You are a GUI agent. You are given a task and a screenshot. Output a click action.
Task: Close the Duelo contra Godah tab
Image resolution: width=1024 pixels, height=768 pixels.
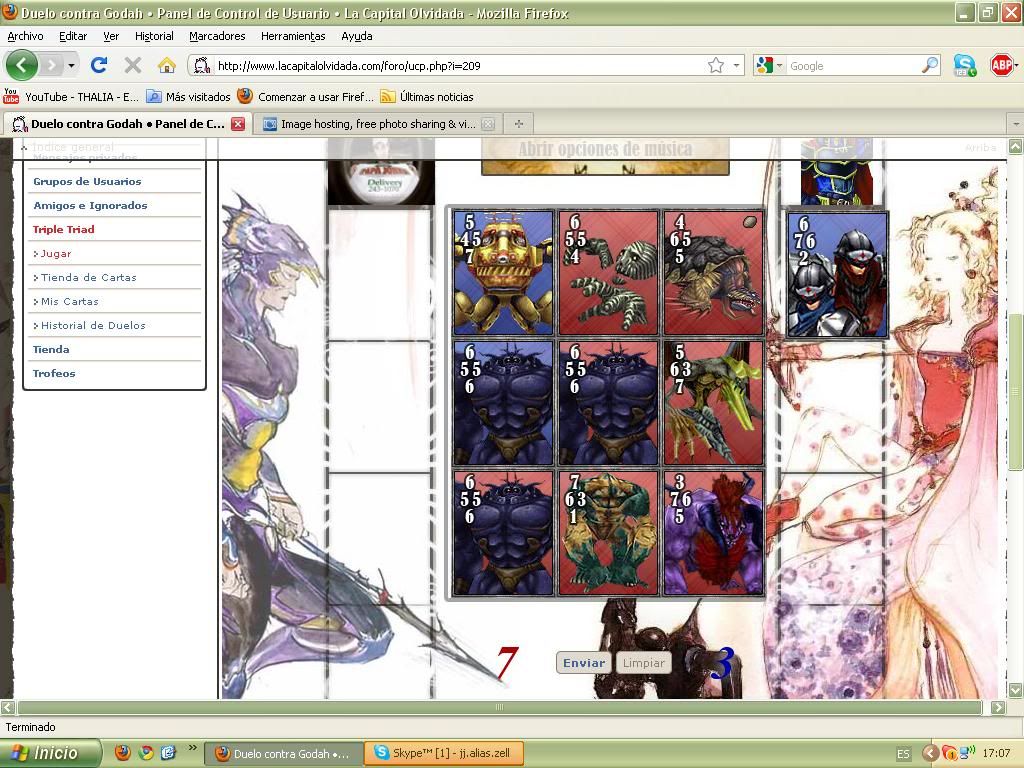tap(238, 123)
